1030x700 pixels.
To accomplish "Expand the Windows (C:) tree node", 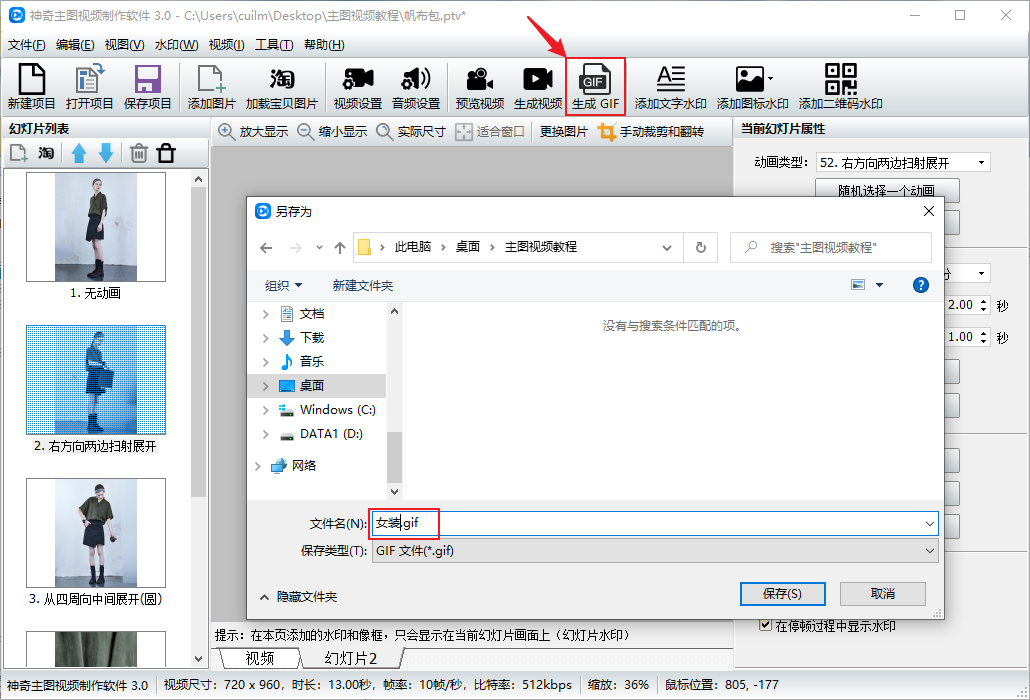I will pos(265,410).
